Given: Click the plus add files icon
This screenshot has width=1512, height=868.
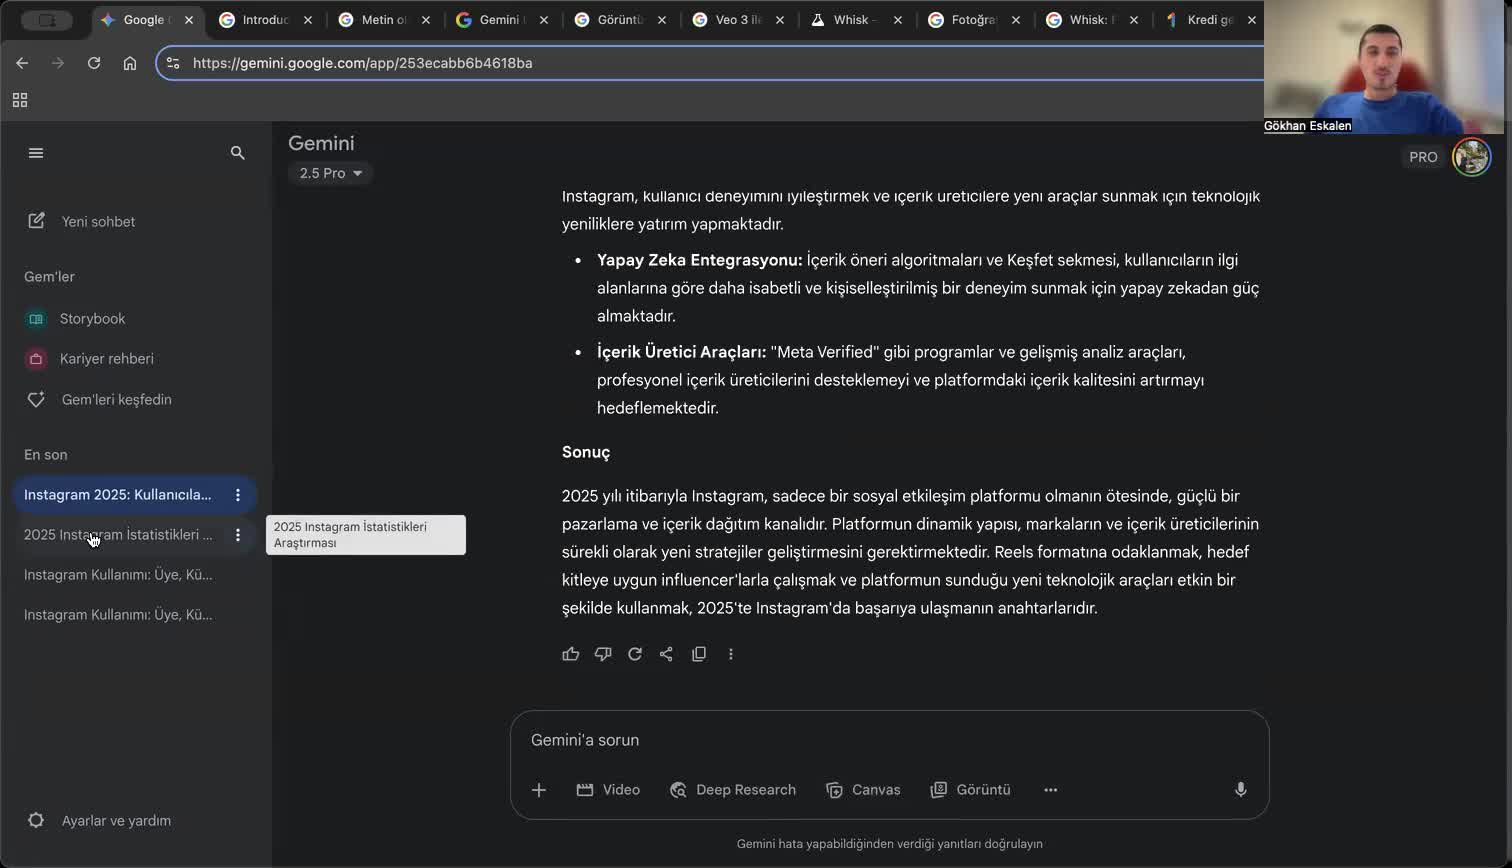Looking at the screenshot, I should 539,790.
